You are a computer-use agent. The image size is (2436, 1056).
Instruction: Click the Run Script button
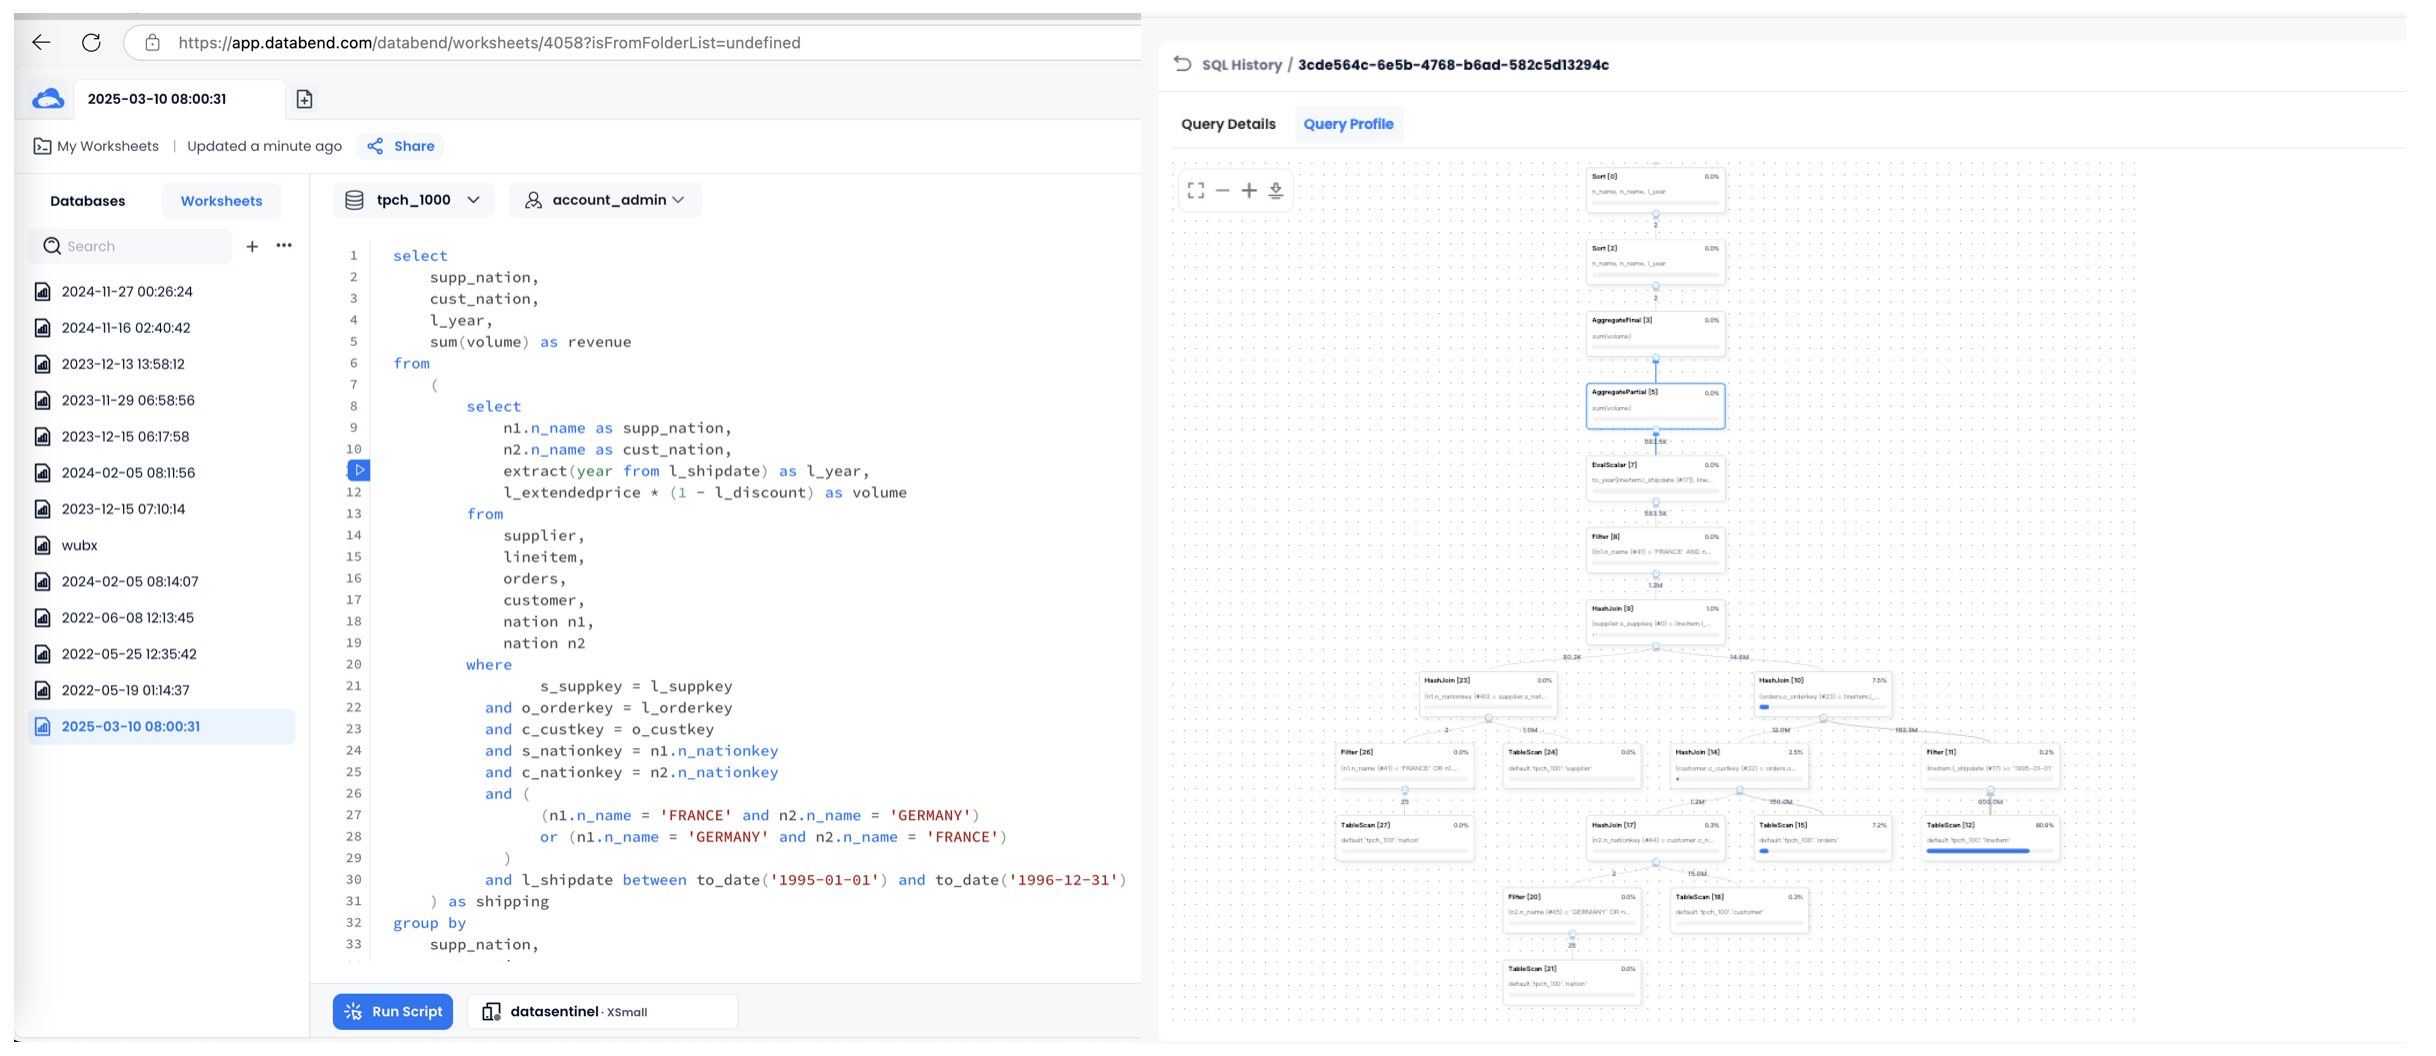393,1012
